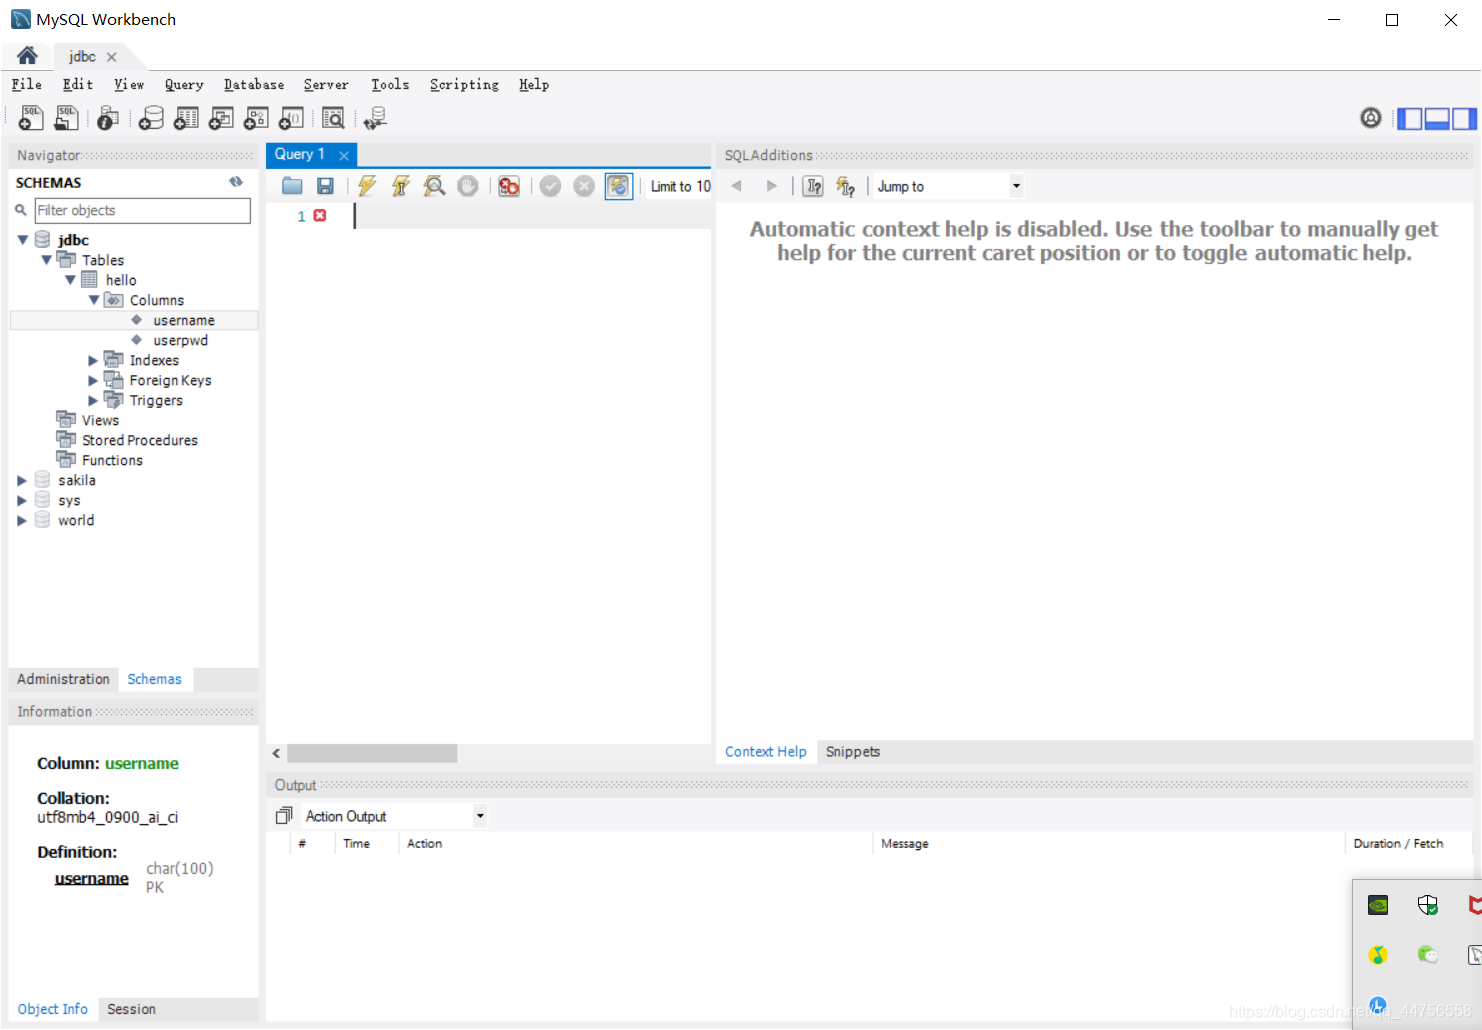Create a new function
The width and height of the screenshot is (1482, 1030).
pos(291,118)
